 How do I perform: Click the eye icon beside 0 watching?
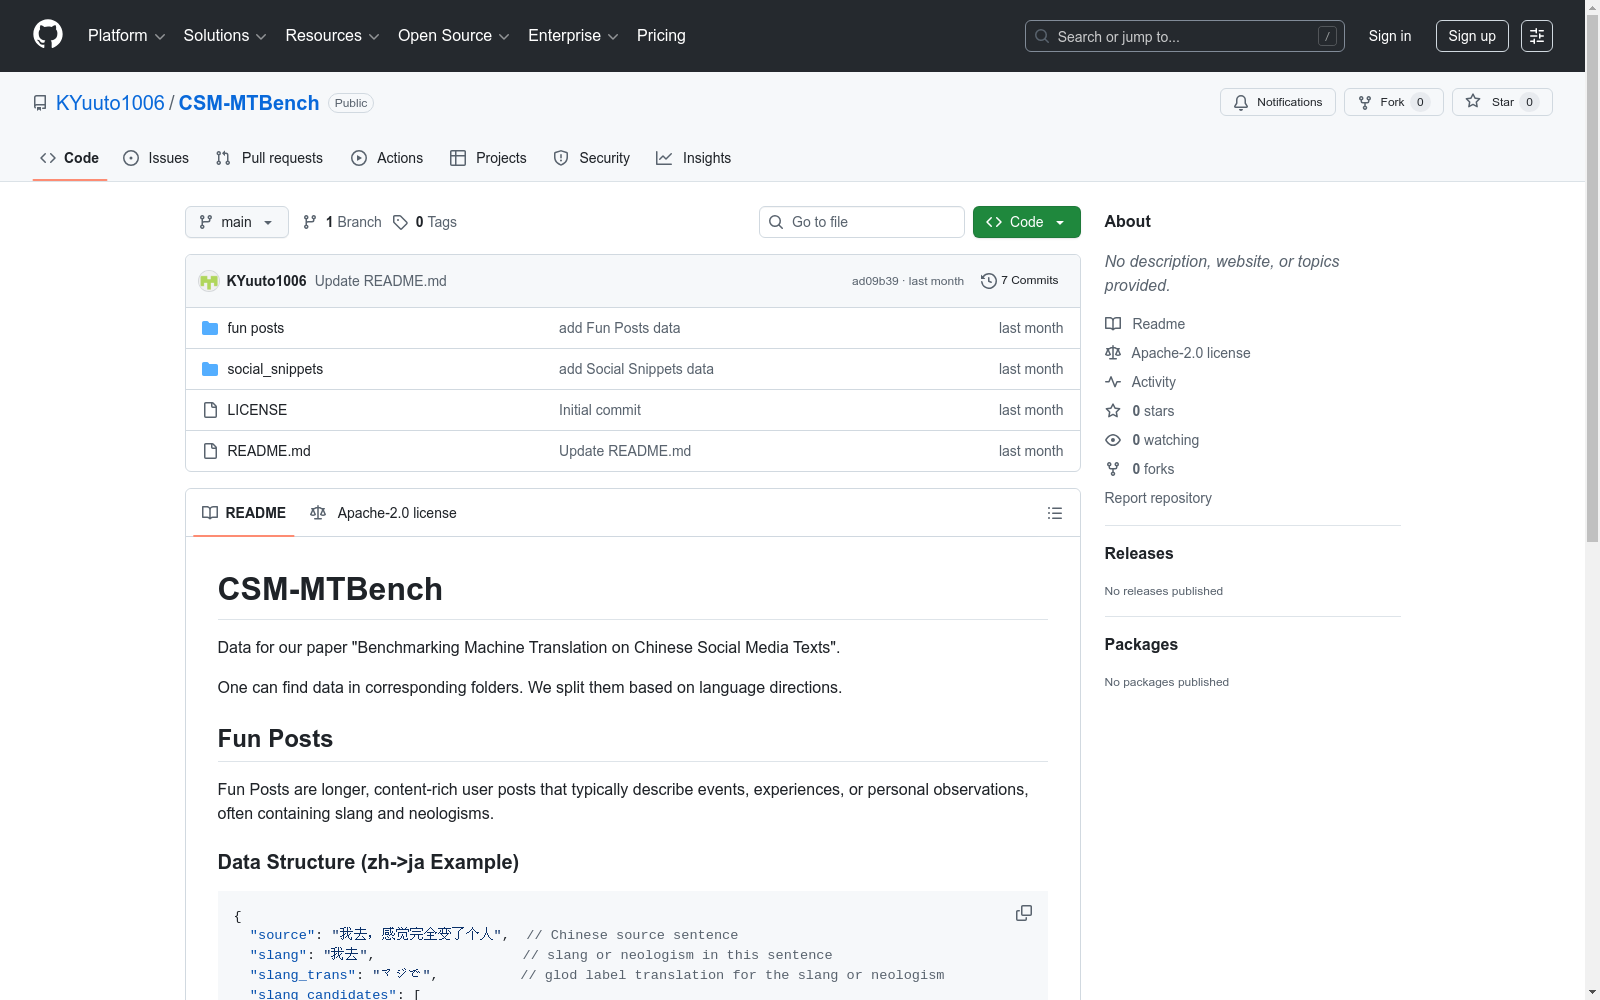pyautogui.click(x=1113, y=440)
